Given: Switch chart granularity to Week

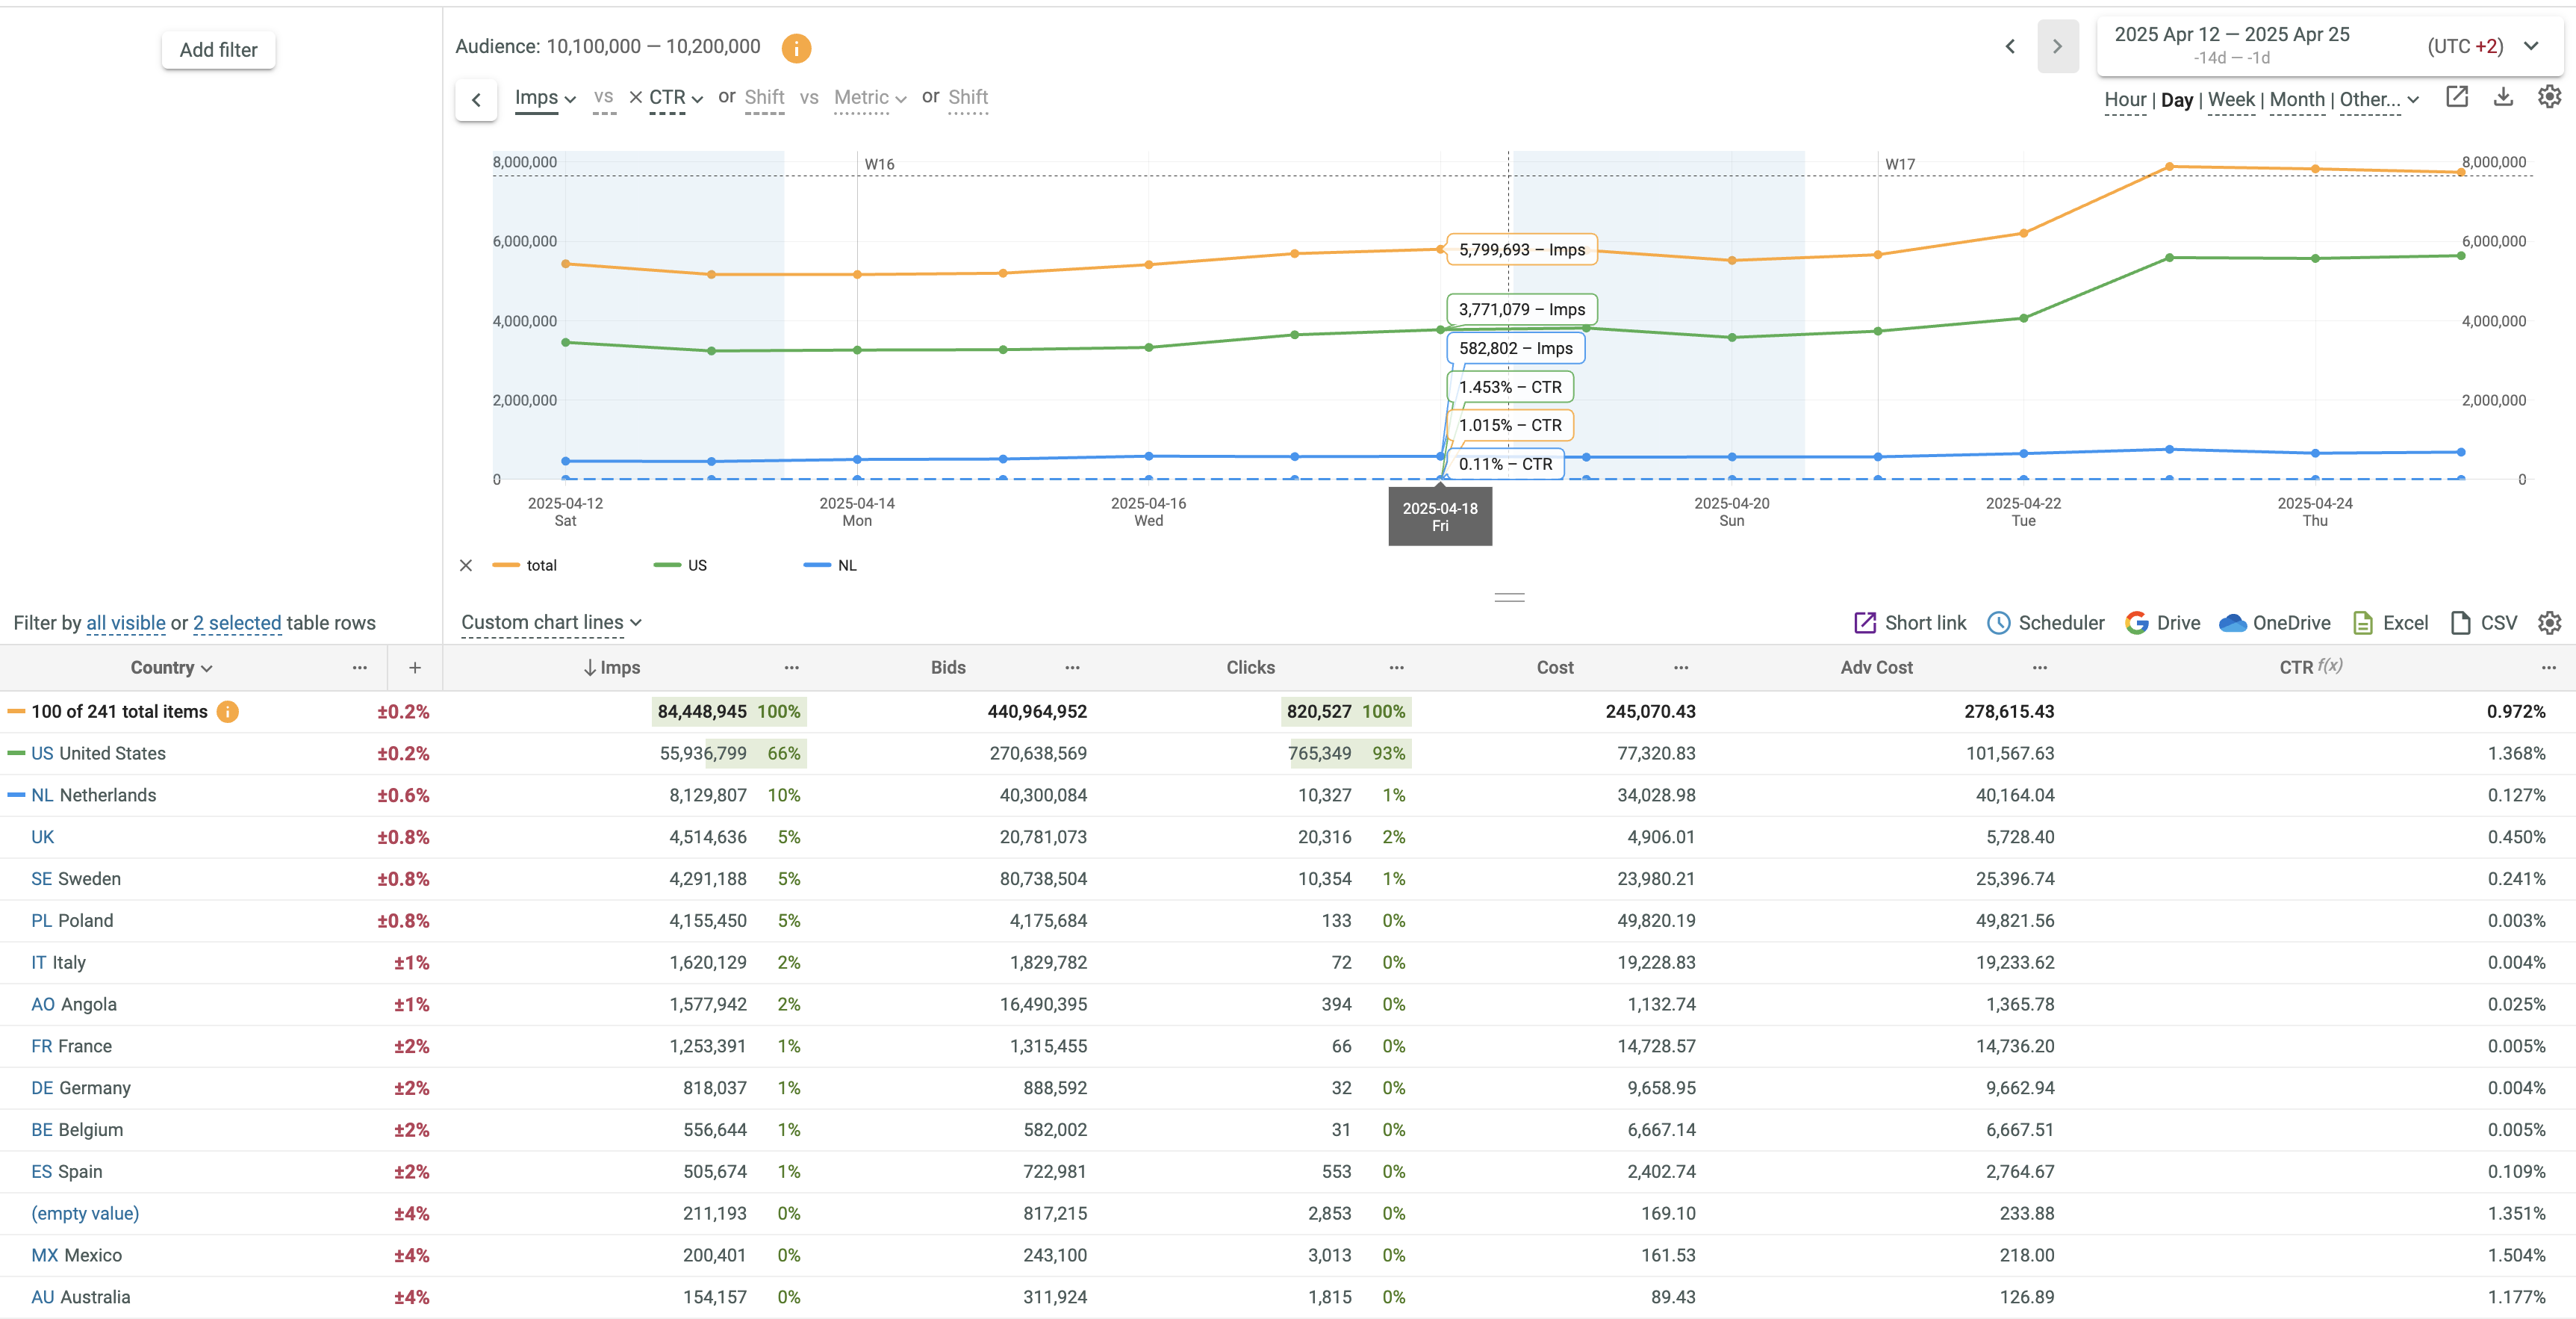Looking at the screenshot, I should pyautogui.click(x=2230, y=99).
